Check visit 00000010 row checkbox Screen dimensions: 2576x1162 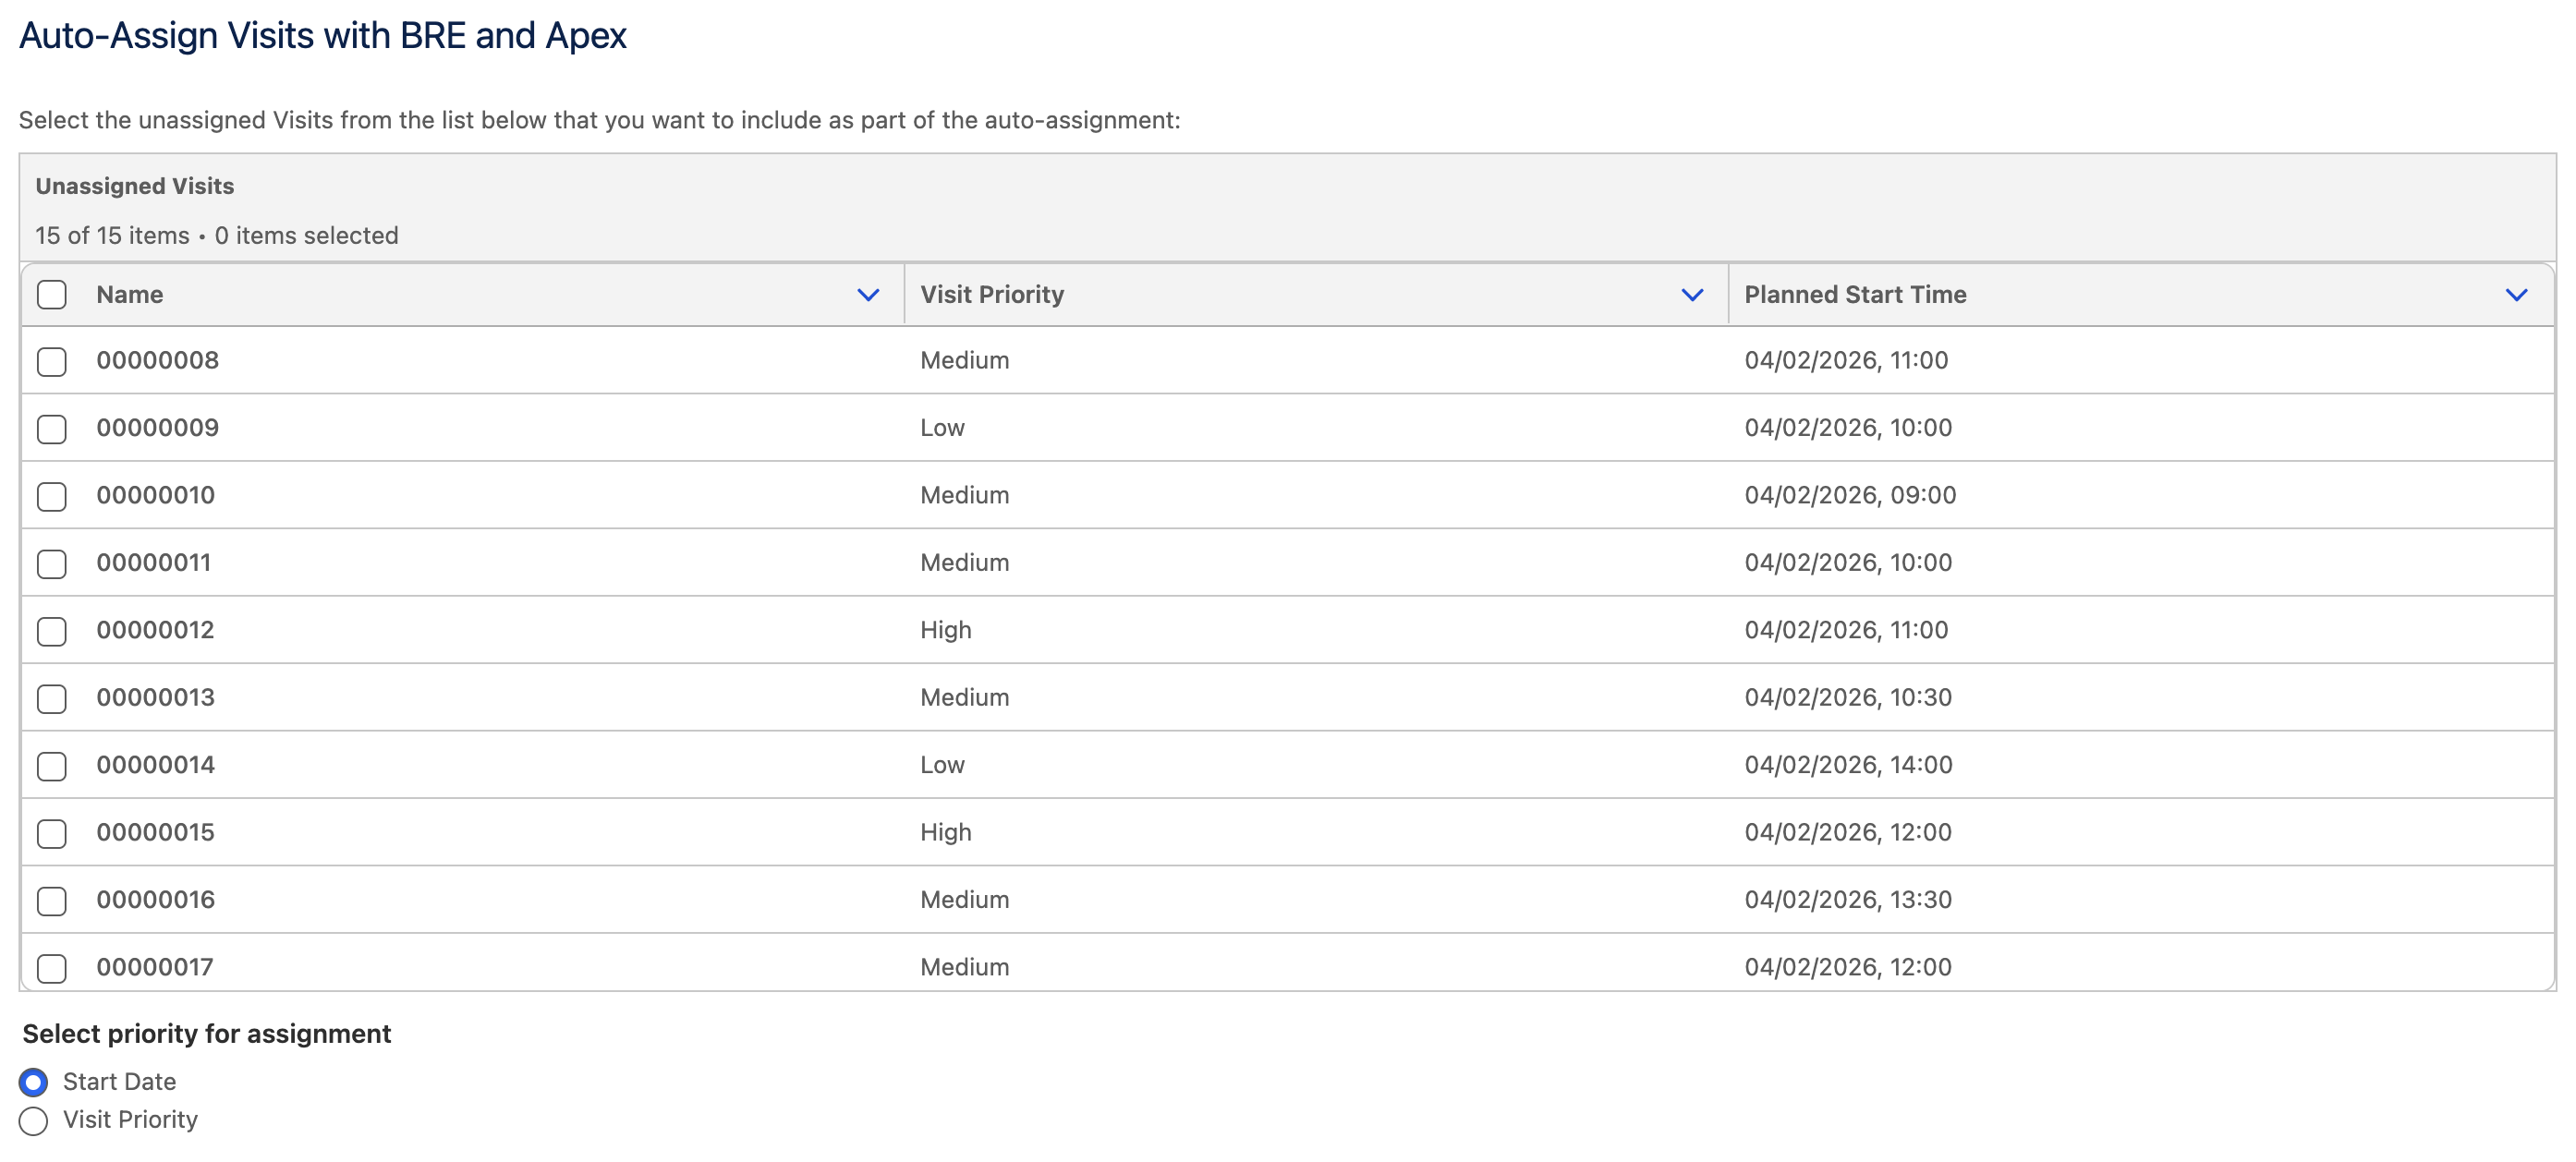coord(52,496)
